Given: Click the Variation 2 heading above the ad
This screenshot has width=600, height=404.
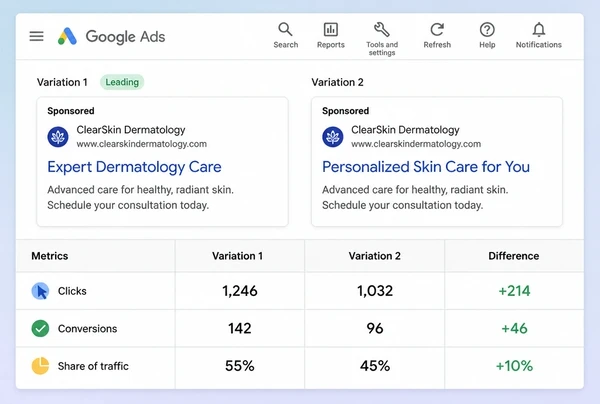Looking at the screenshot, I should [337, 82].
